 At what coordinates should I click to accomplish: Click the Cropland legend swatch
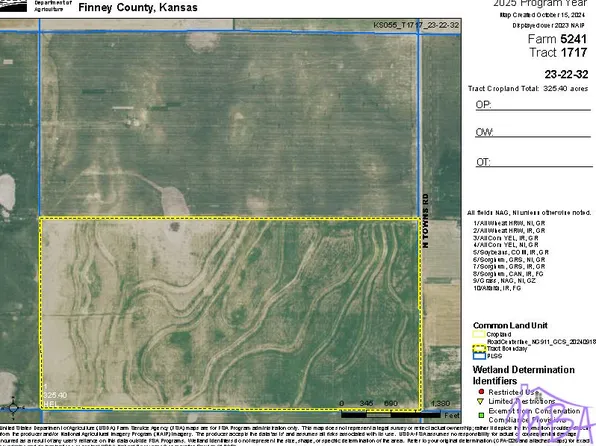[x=479, y=334]
